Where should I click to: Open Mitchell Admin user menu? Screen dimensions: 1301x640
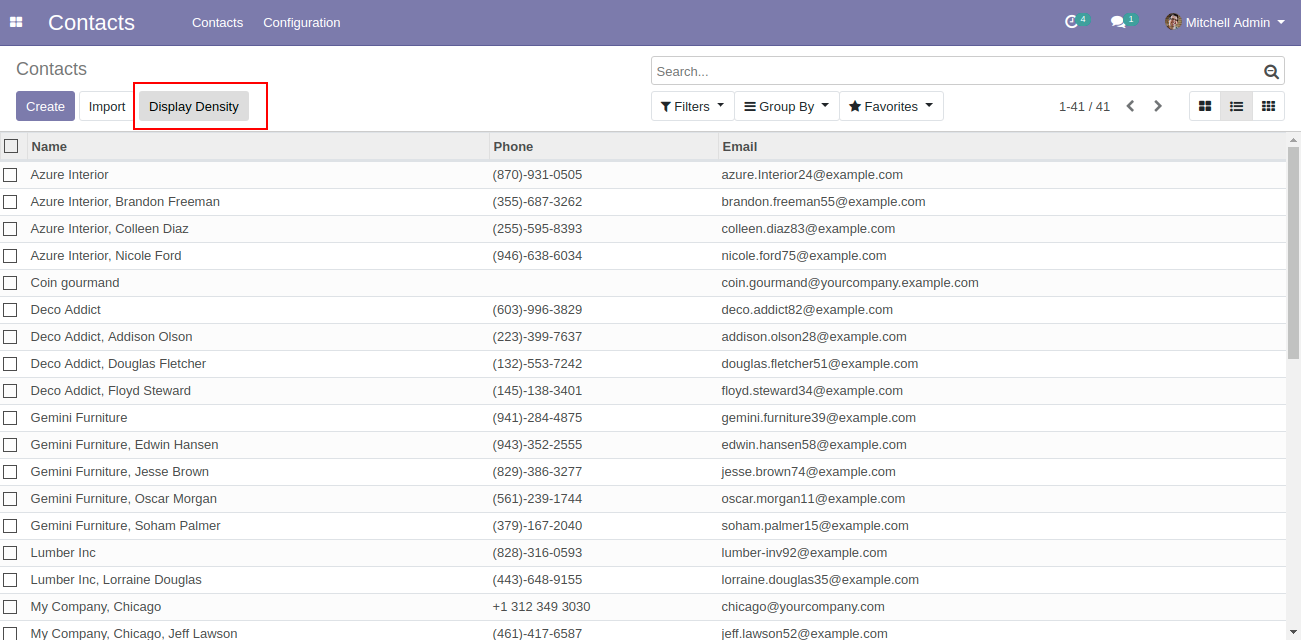point(1225,22)
